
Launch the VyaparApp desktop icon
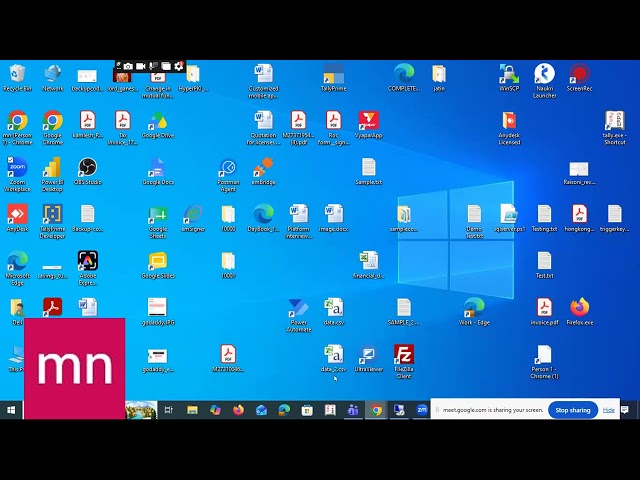click(x=369, y=124)
